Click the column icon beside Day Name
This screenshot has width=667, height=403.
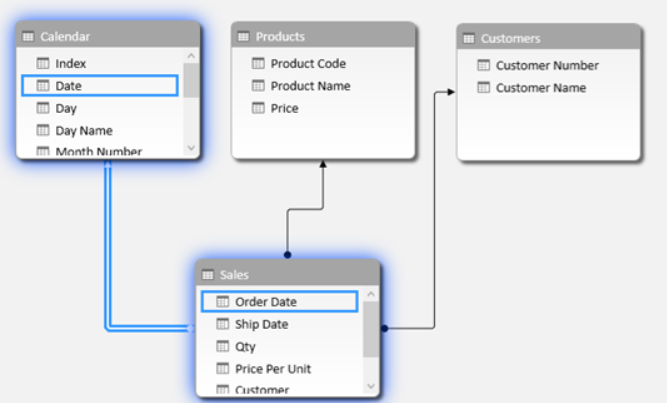point(43,131)
